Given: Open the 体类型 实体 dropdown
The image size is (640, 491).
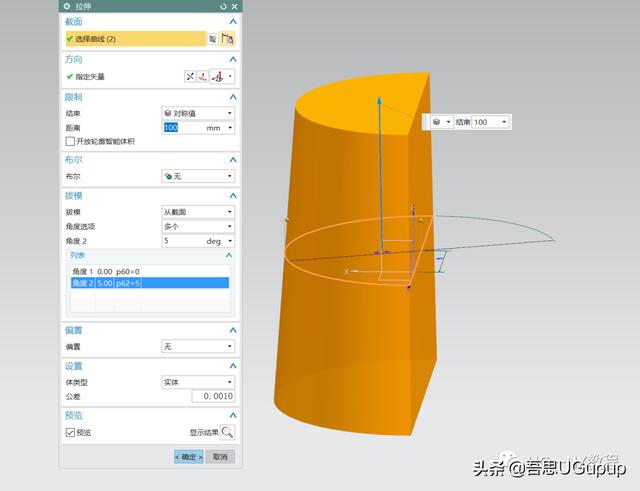Looking at the screenshot, I should [x=198, y=382].
